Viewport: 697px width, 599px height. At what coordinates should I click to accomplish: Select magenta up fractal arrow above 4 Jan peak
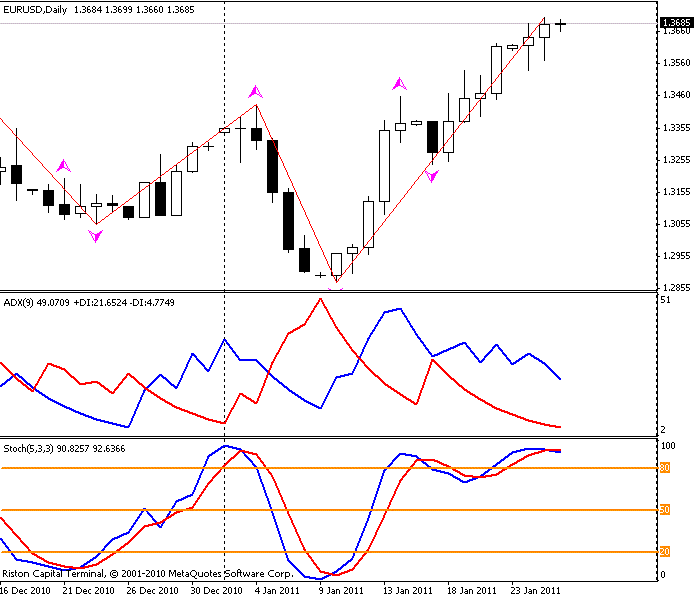(256, 92)
